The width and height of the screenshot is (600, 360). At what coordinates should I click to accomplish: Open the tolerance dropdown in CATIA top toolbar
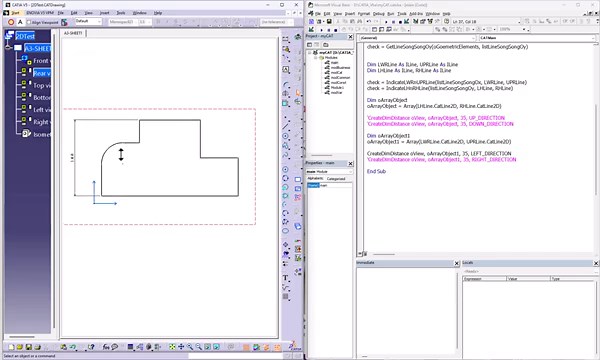pos(277,22)
